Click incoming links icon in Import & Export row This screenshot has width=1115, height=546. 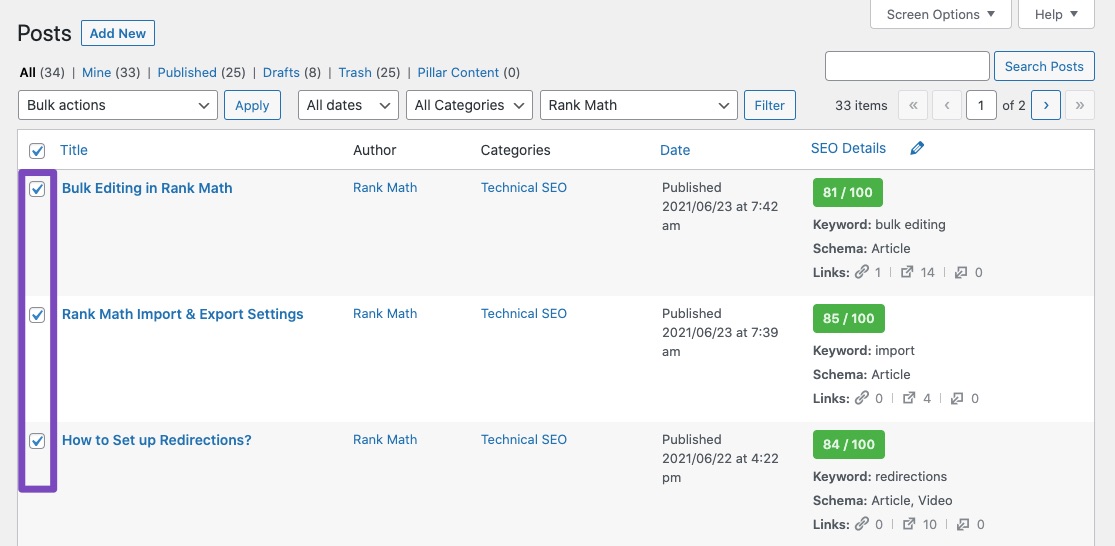tap(957, 398)
